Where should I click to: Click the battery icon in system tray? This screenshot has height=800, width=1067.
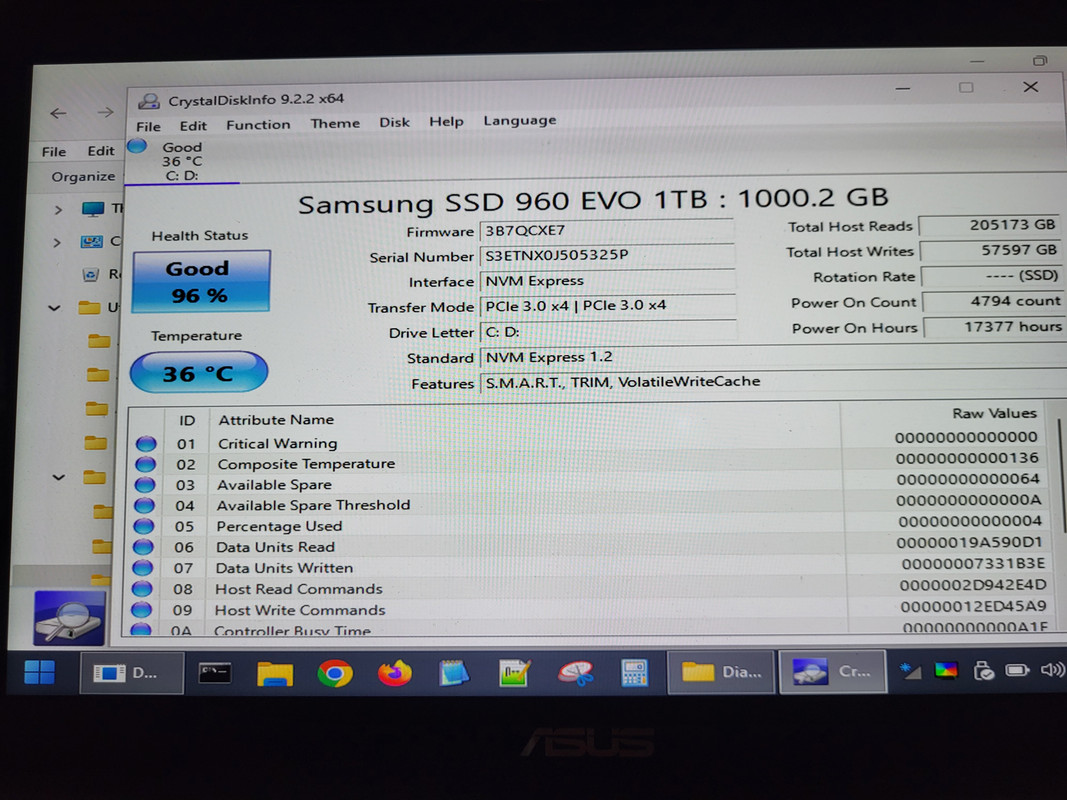click(1017, 671)
